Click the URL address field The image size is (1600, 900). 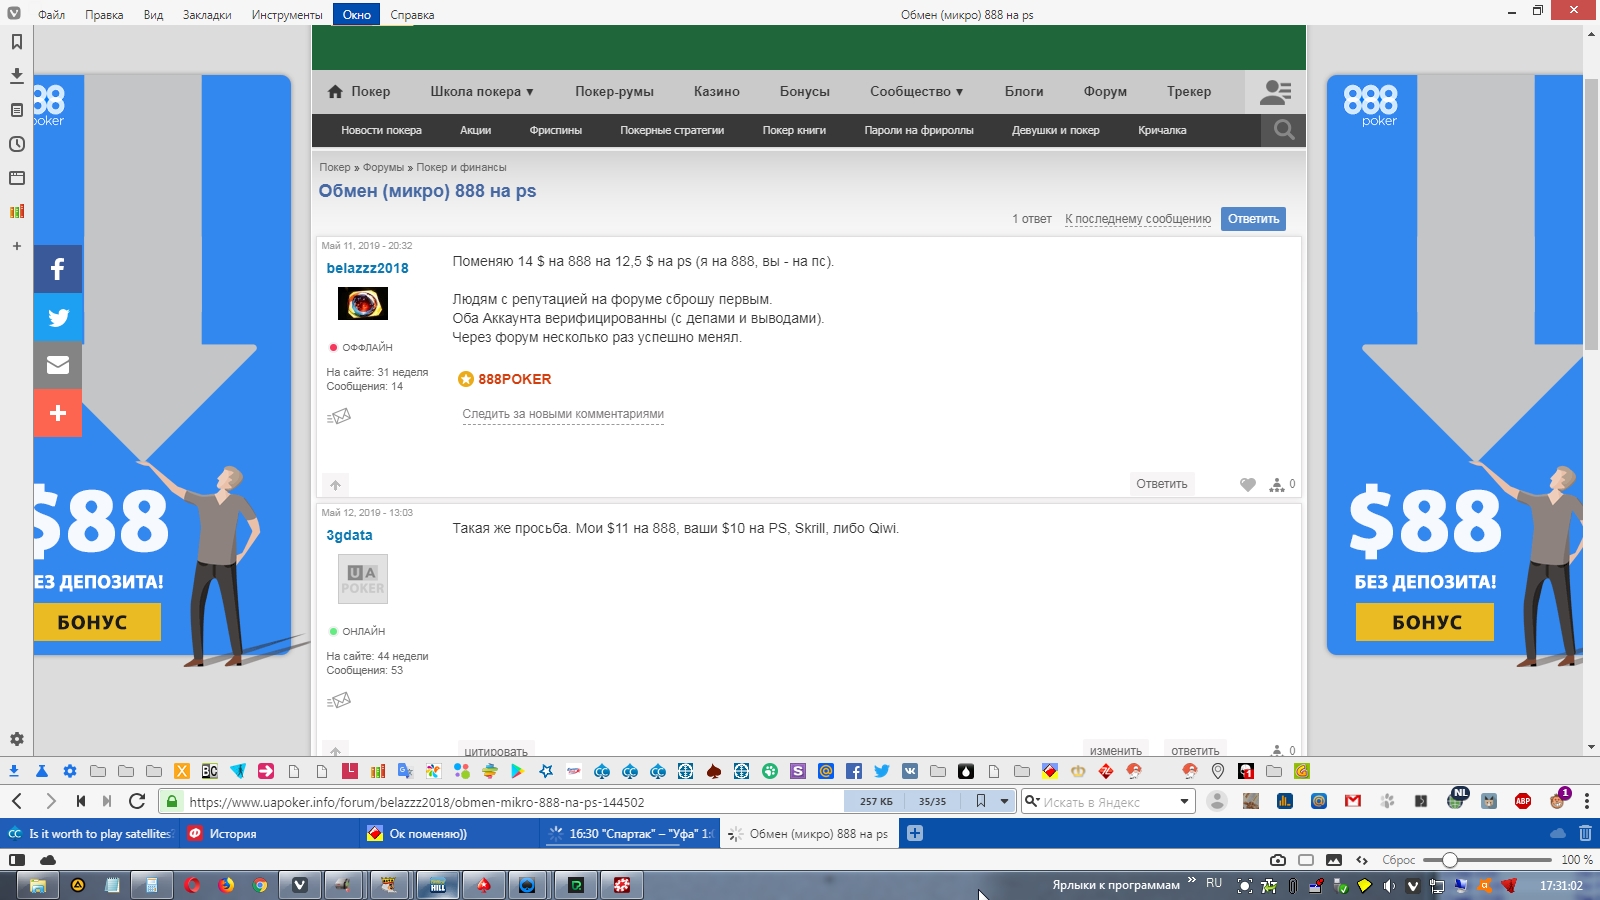tap(515, 801)
